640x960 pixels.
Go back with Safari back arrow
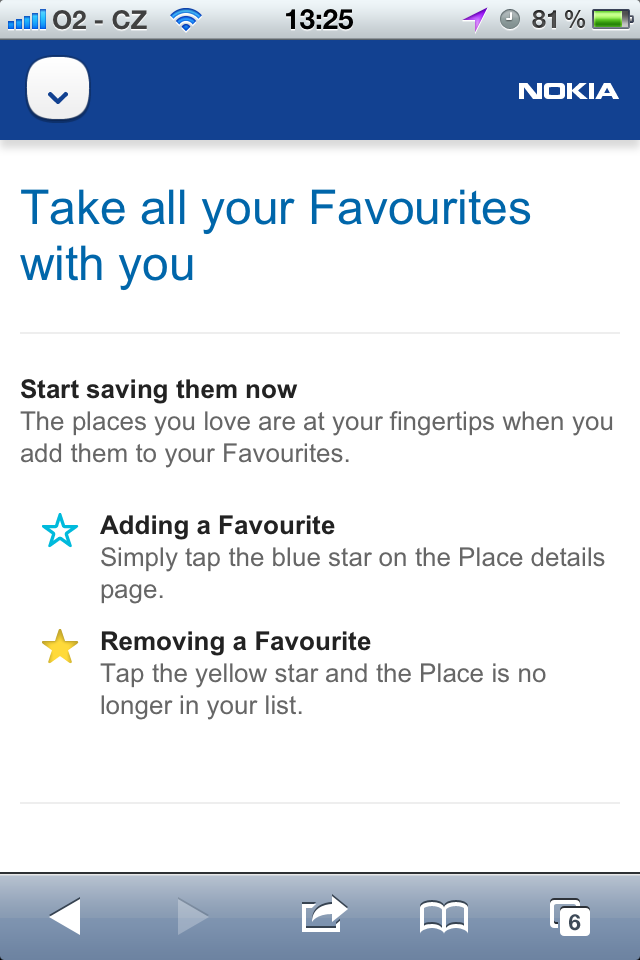65,915
